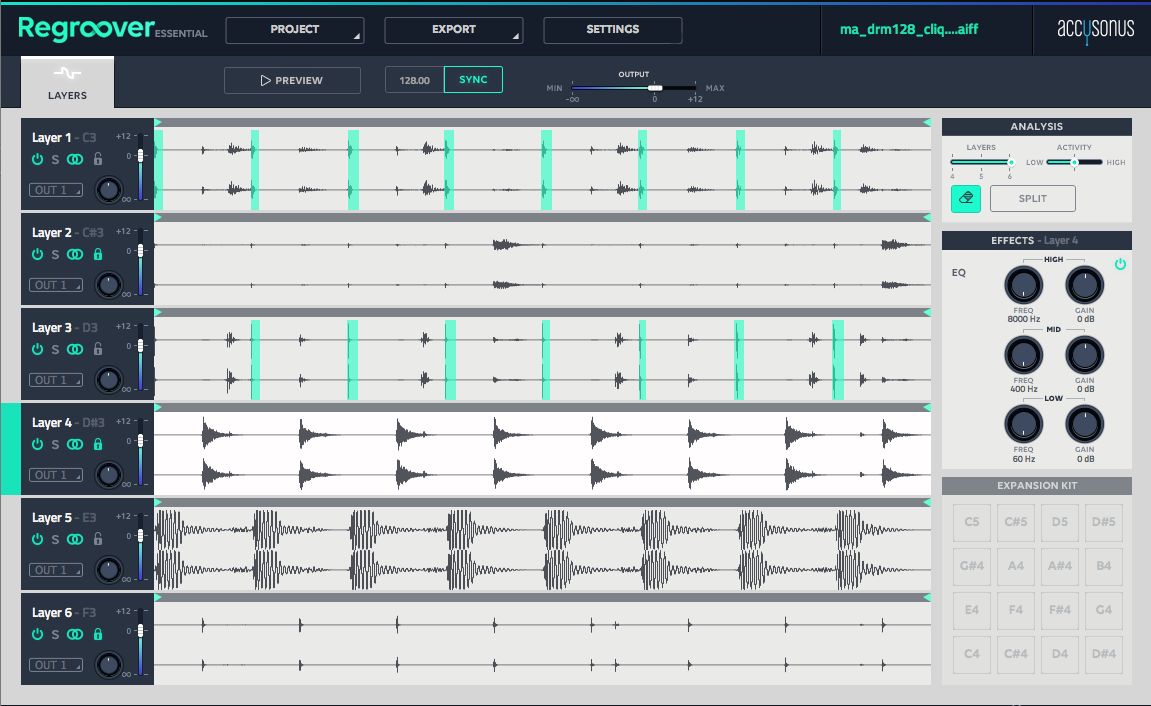Click the HIGH GAIN knob
Viewport: 1151px width, 706px height.
(x=1084, y=285)
